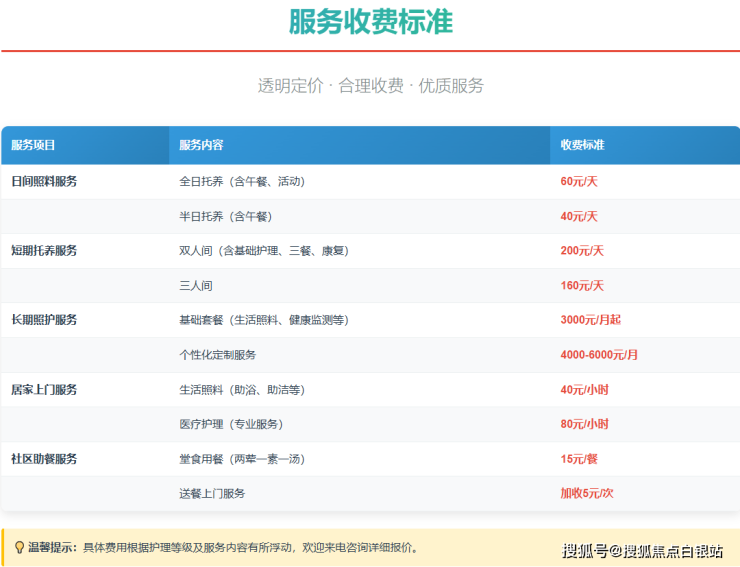740x567 pixels.
Task: Click the 透明定价 · 合理收费 · 优质服务 subtitle
Action: pos(370,86)
